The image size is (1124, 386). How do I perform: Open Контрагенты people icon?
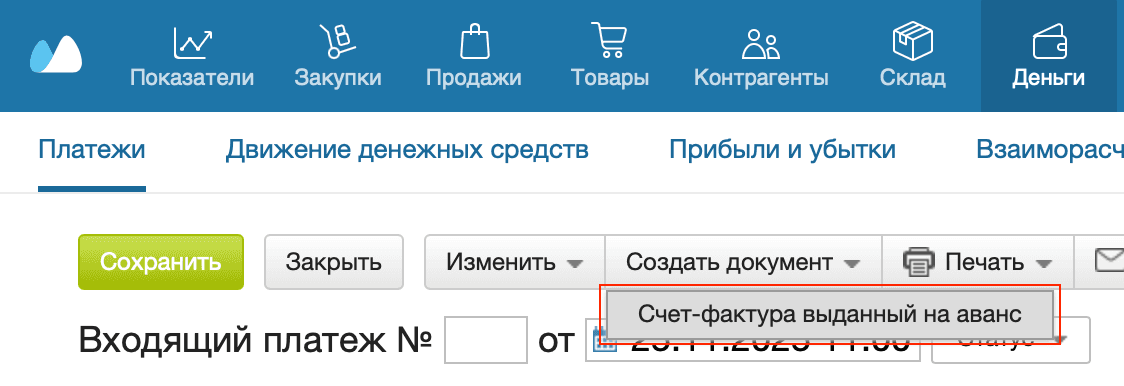[x=761, y=43]
